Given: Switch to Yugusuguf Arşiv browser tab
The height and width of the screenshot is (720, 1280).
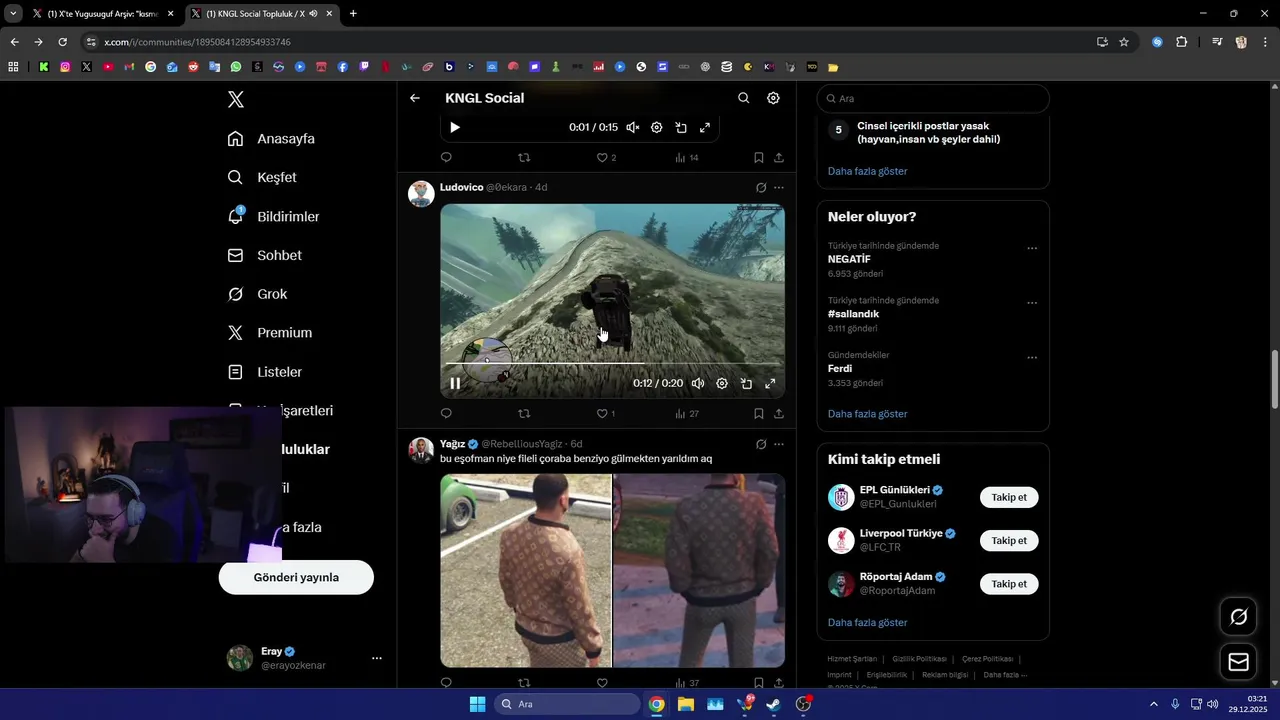Looking at the screenshot, I should tap(102, 14).
